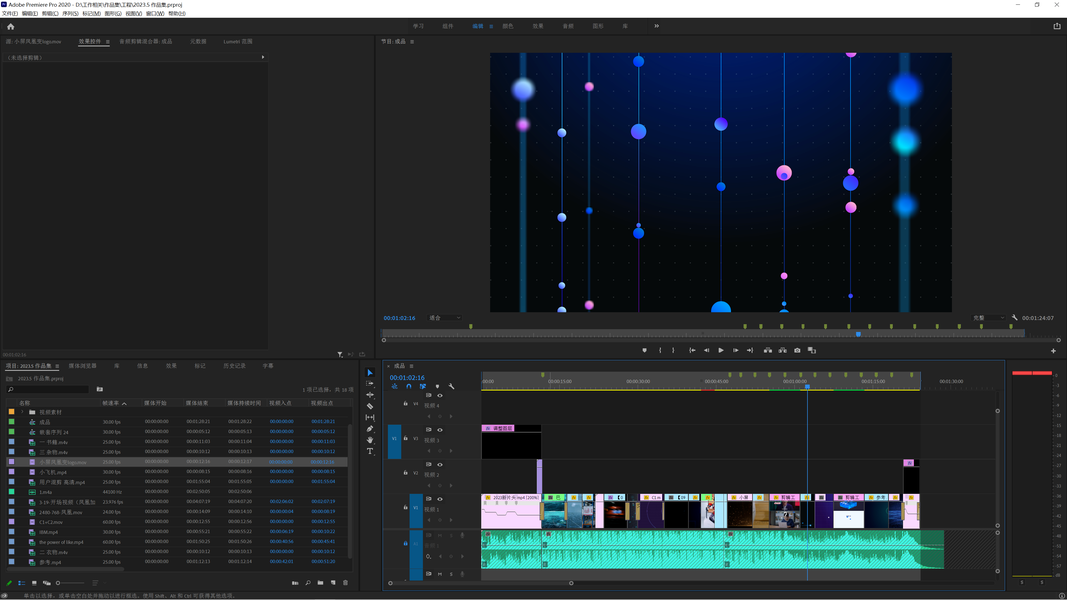Viewport: 1067px width, 600px height.
Task: Open the program monitor button editor plus
Action: point(1053,351)
